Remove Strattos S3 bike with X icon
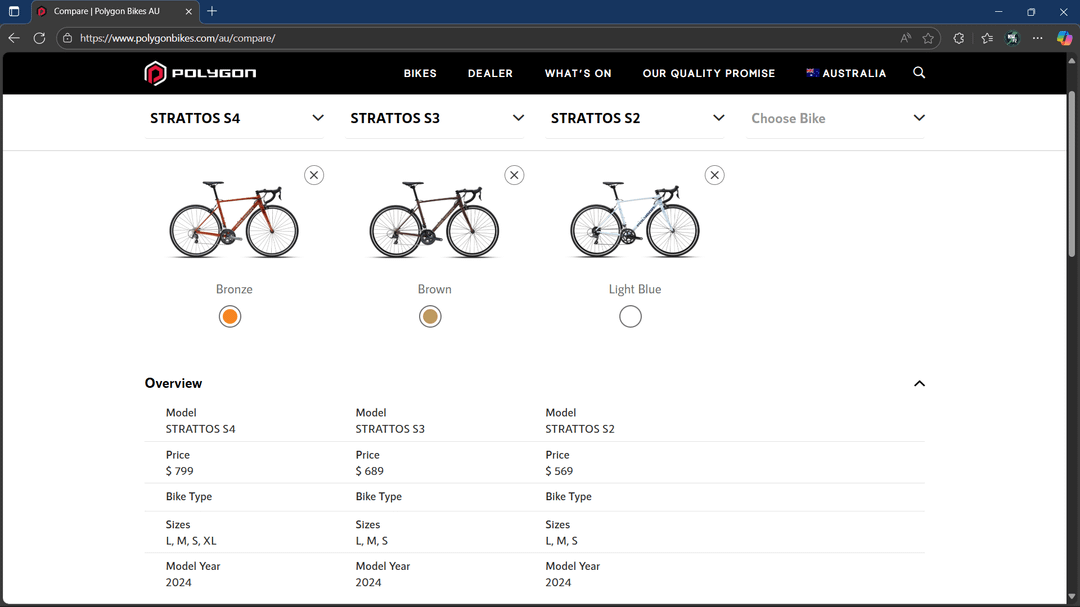The width and height of the screenshot is (1080, 607). 515,175
